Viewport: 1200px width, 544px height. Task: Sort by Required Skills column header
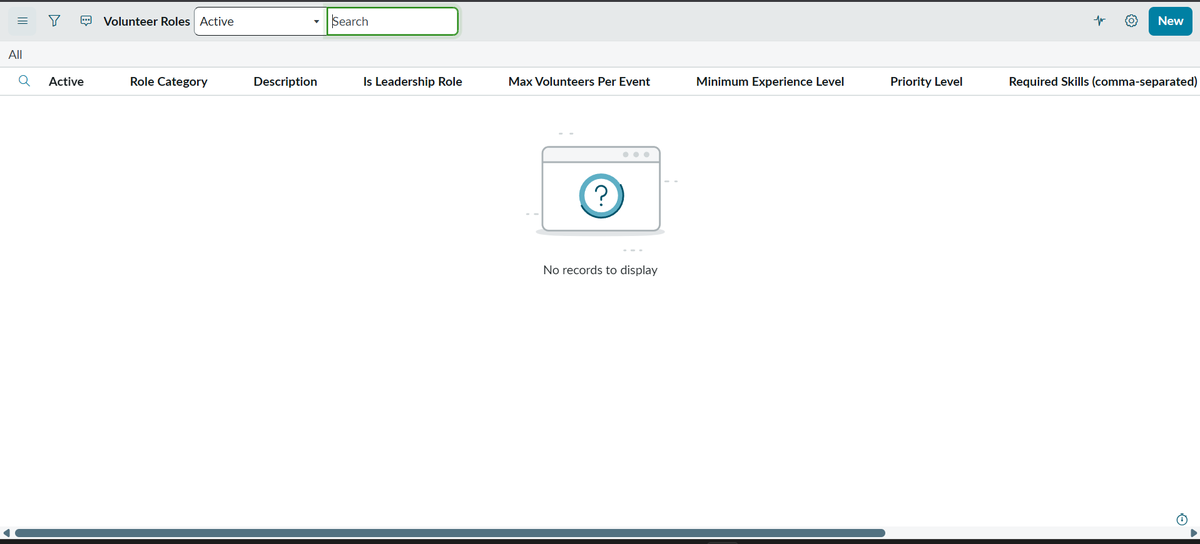1103,81
